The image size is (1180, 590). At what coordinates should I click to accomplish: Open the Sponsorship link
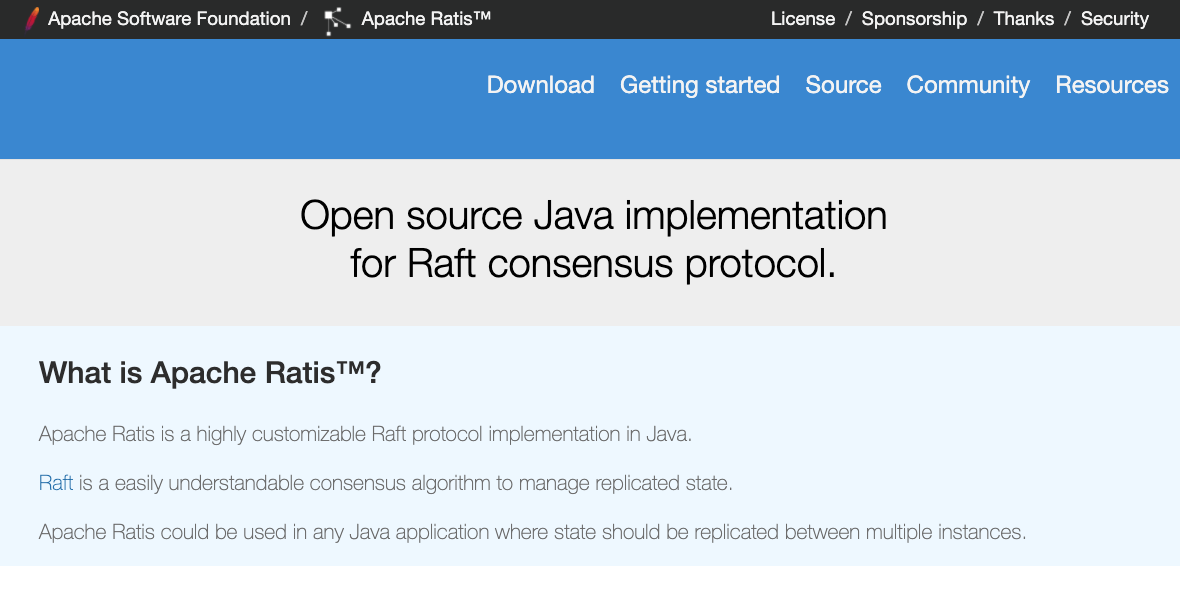pyautogui.click(x=914, y=19)
